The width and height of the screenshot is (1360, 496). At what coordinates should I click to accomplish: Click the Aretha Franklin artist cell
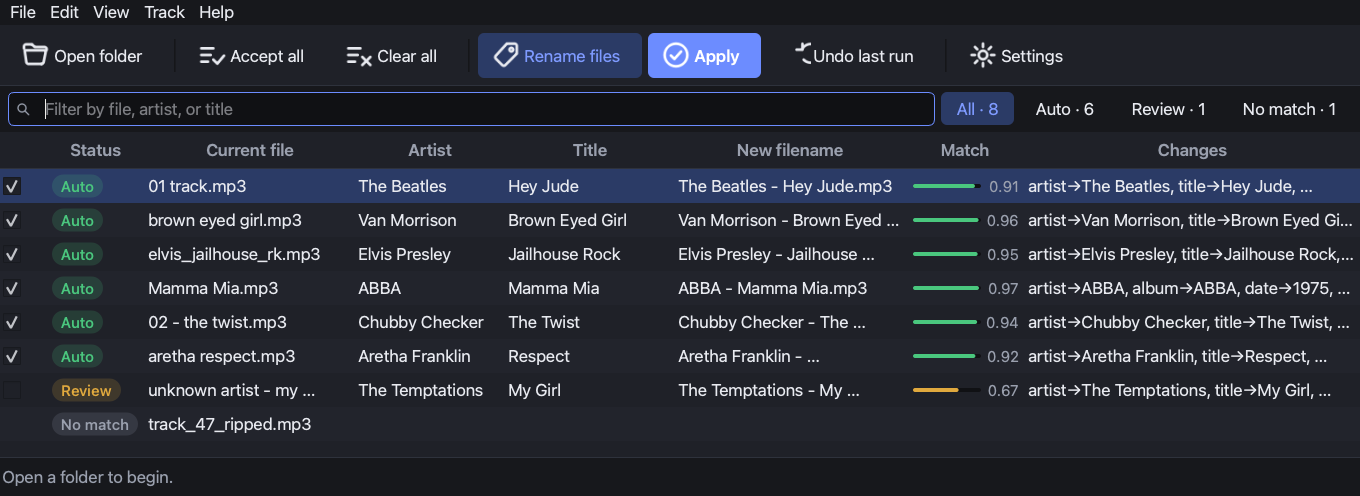[414, 356]
